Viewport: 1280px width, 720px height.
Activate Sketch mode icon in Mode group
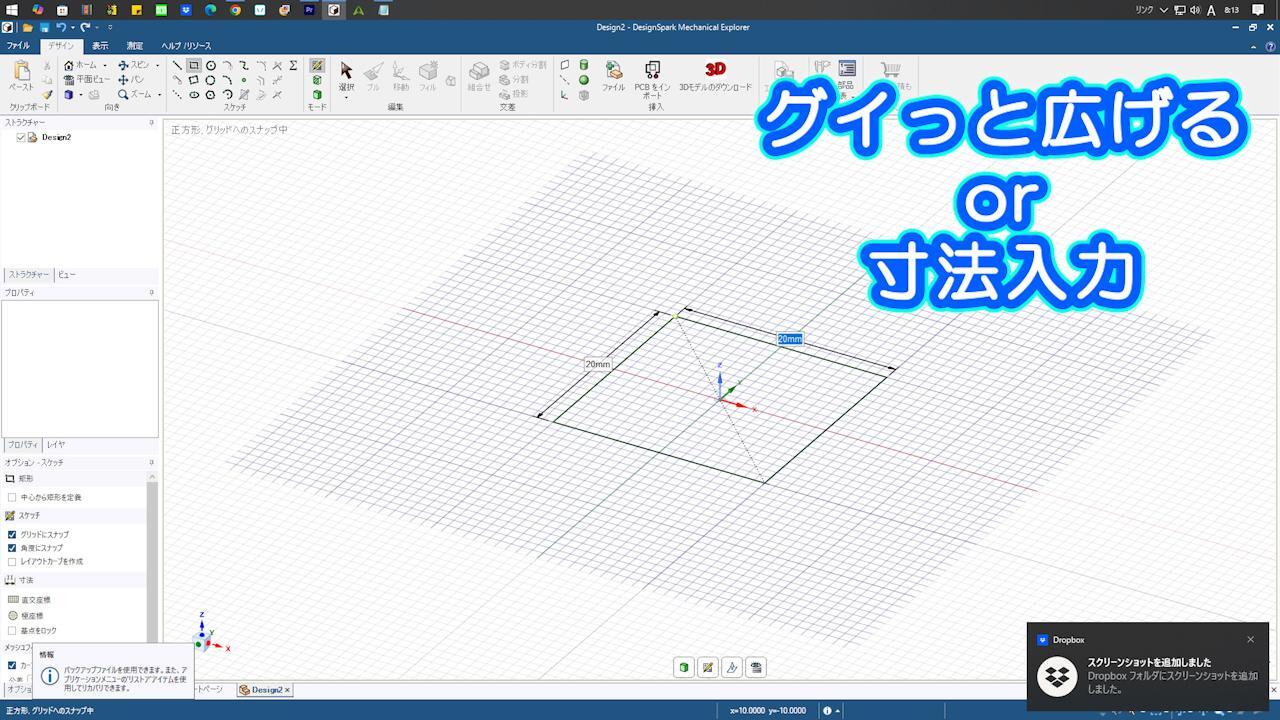[317, 65]
